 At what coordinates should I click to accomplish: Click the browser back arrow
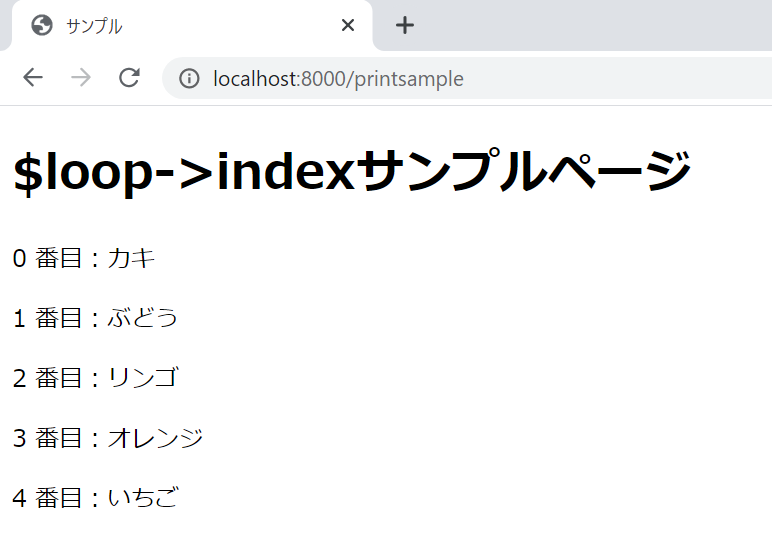point(33,78)
